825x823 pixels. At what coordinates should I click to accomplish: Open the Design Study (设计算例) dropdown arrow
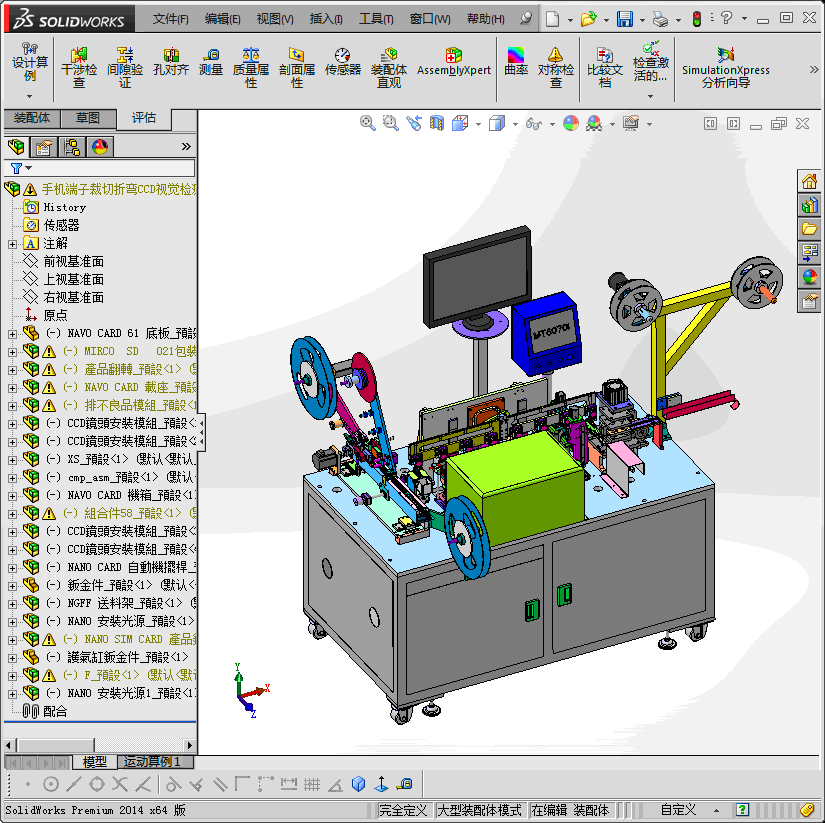[x=29, y=96]
